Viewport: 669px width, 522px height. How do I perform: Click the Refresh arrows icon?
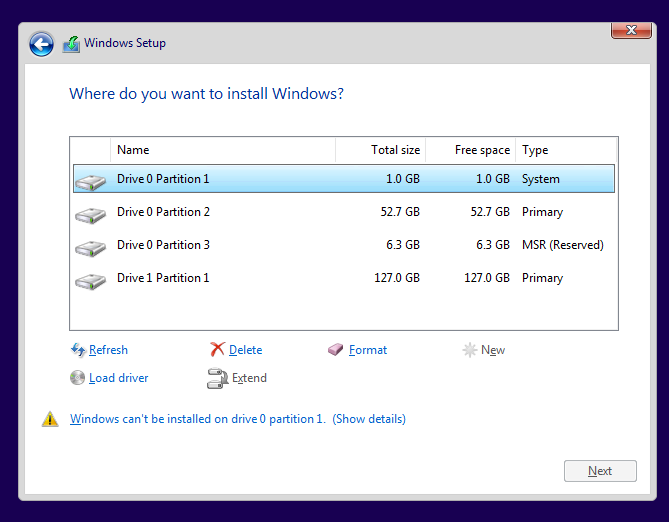pyautogui.click(x=78, y=350)
